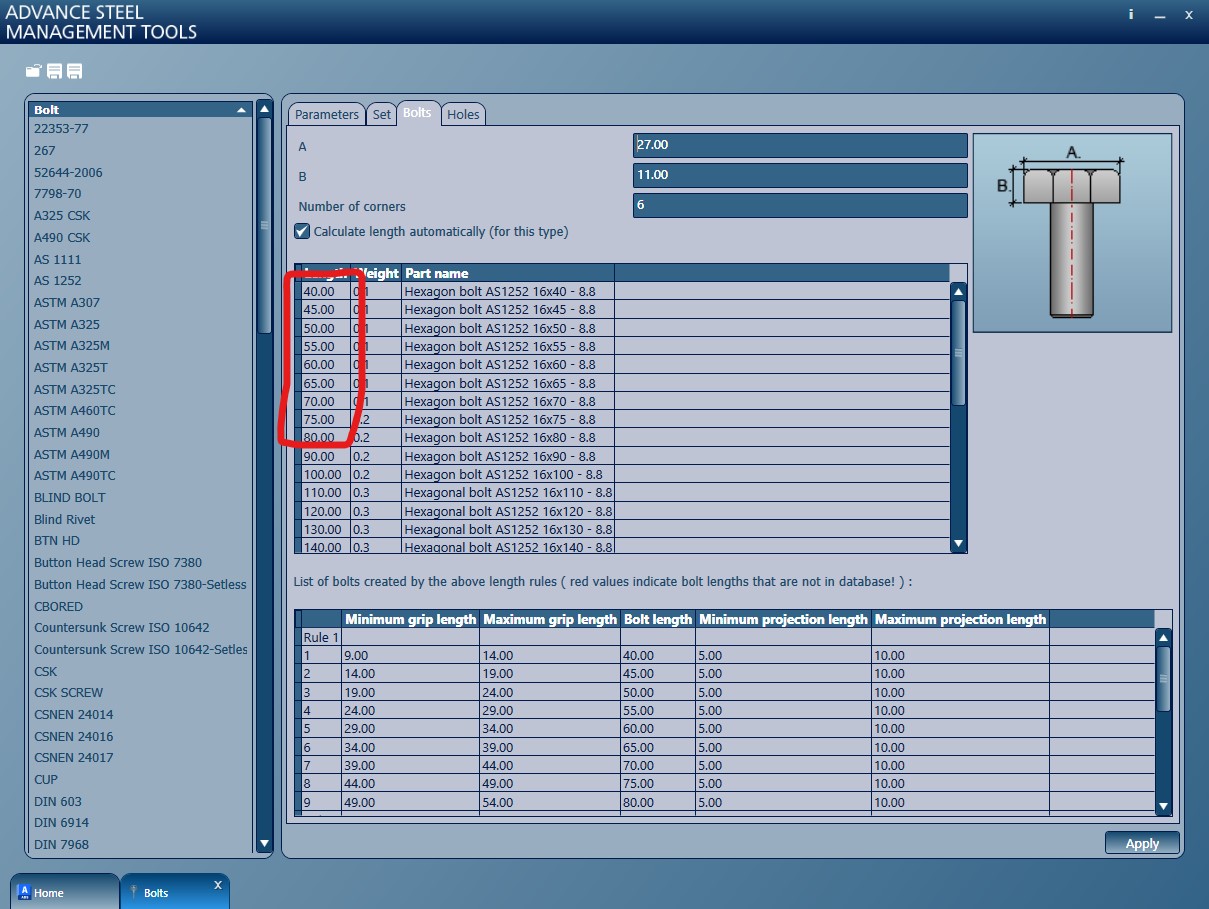Switch to the Set tab
1209x909 pixels.
(382, 114)
